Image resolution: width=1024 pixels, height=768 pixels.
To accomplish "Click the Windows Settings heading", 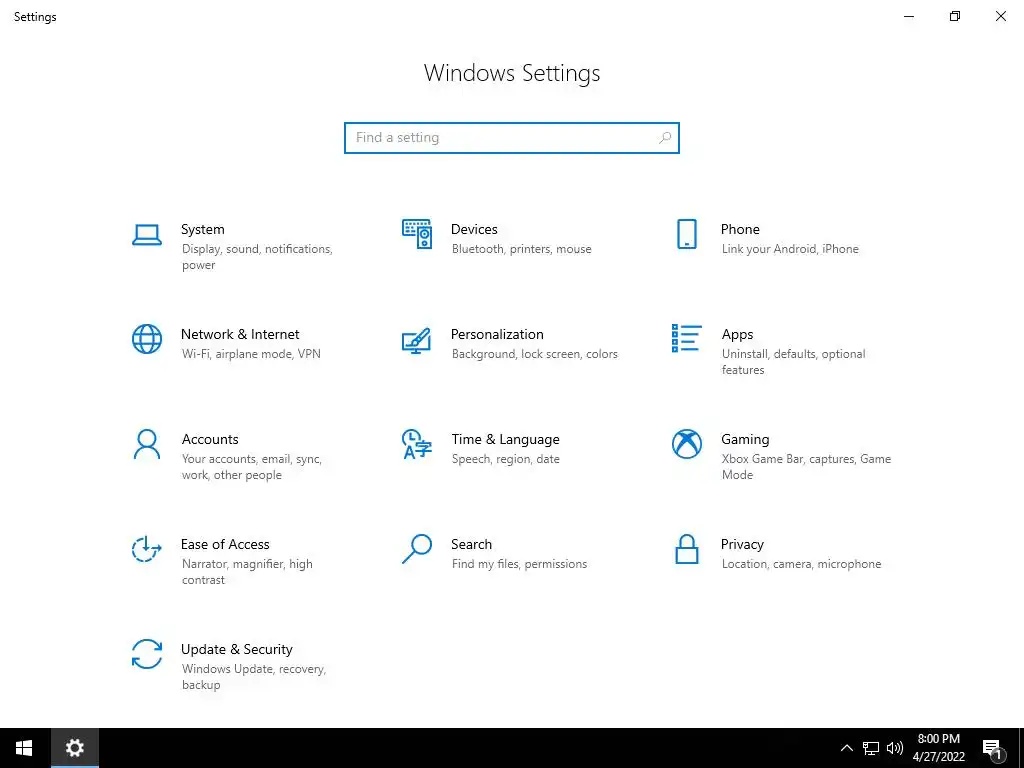I will pyautogui.click(x=512, y=73).
